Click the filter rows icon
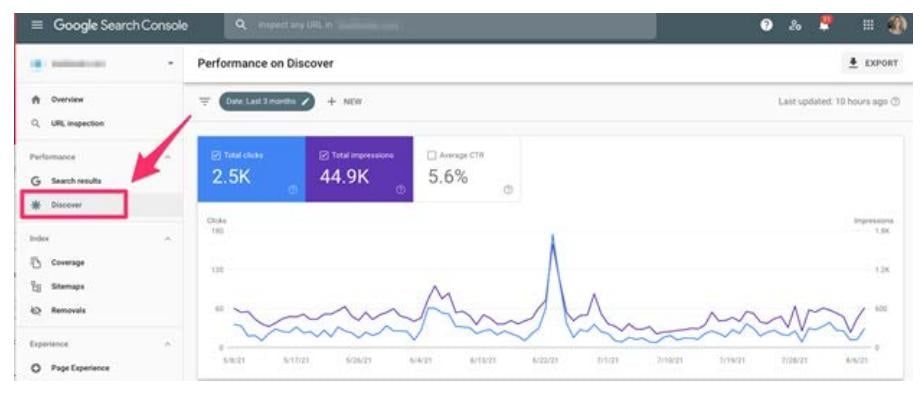The width and height of the screenshot is (921, 395). (x=204, y=101)
